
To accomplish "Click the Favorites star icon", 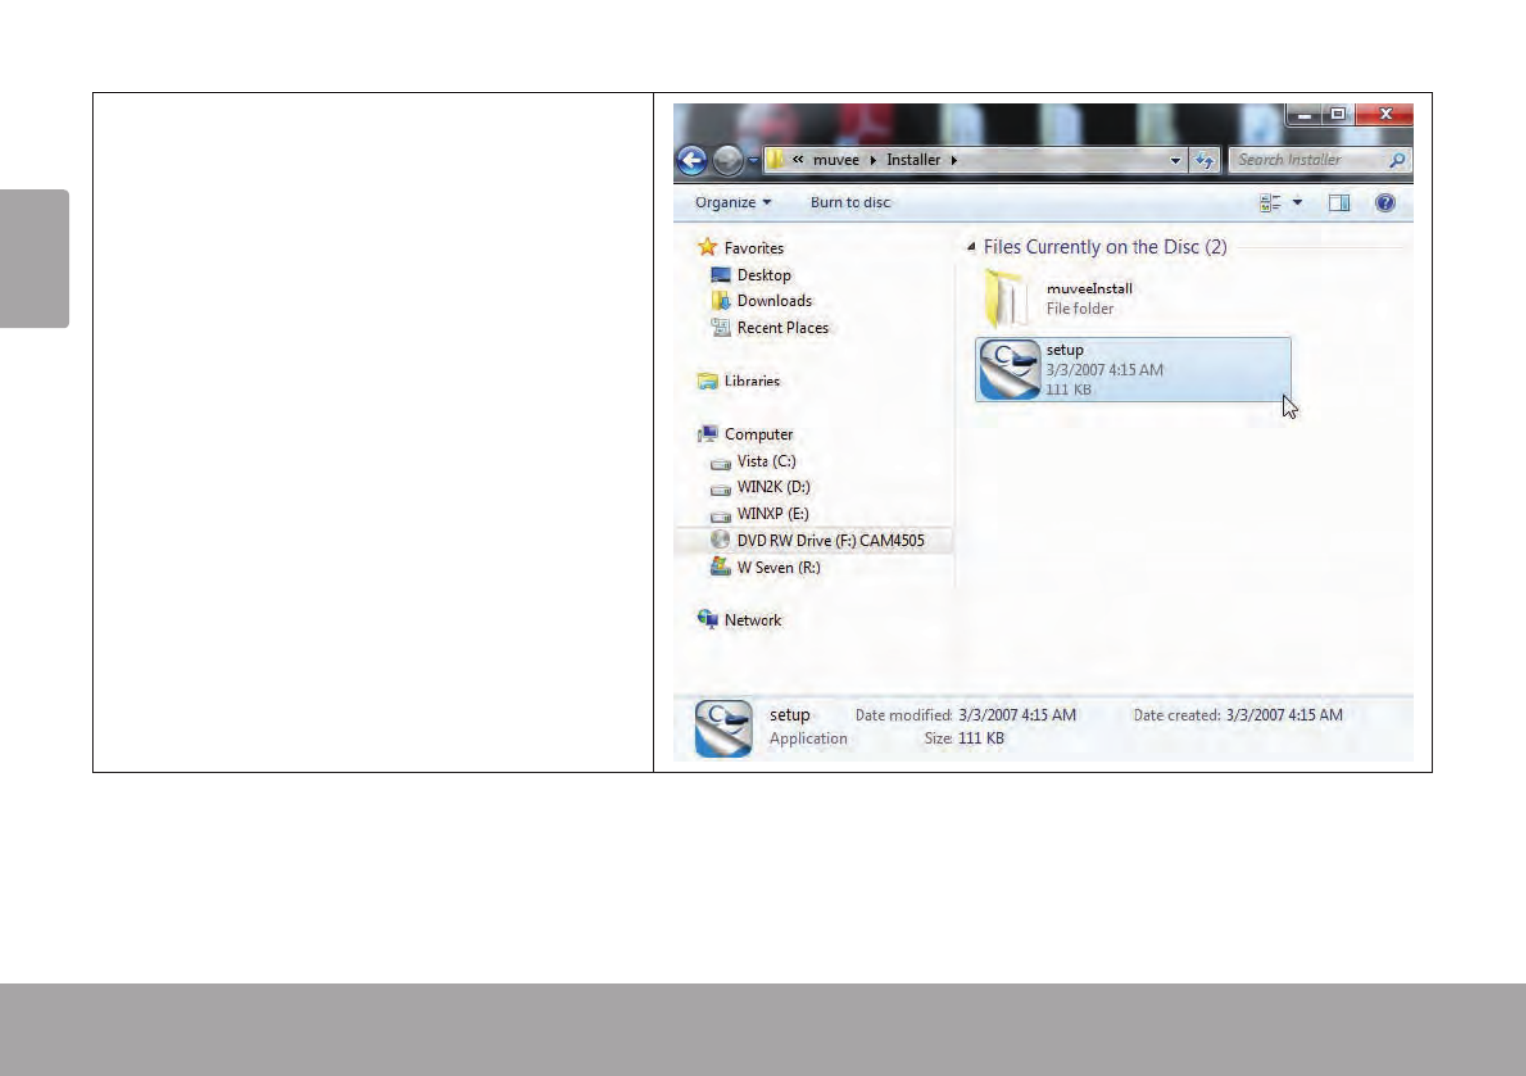I will pos(708,247).
